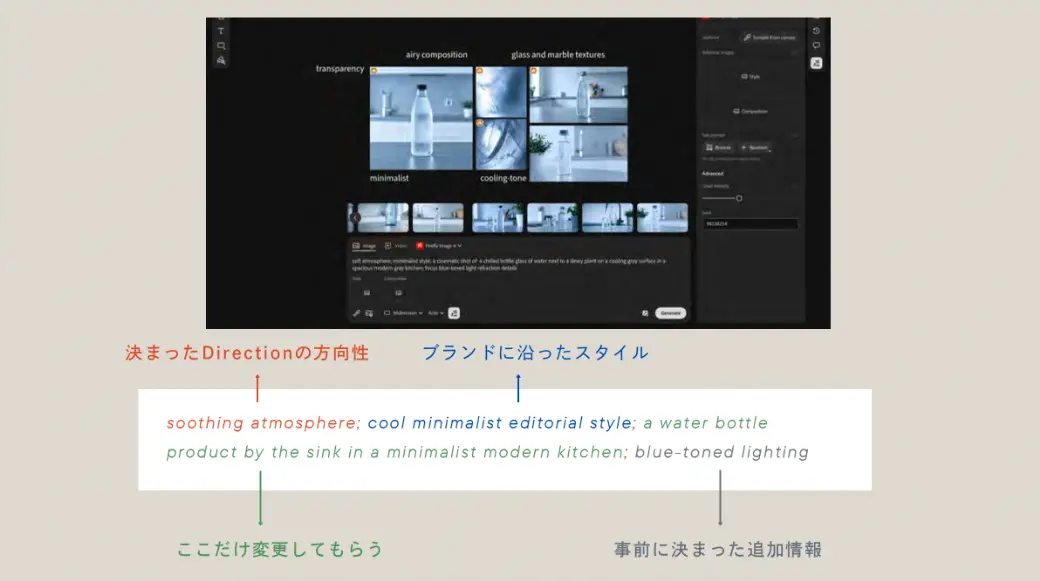Click the highlighted settings icon in prompt bar
1040x581 pixels.
pos(454,313)
